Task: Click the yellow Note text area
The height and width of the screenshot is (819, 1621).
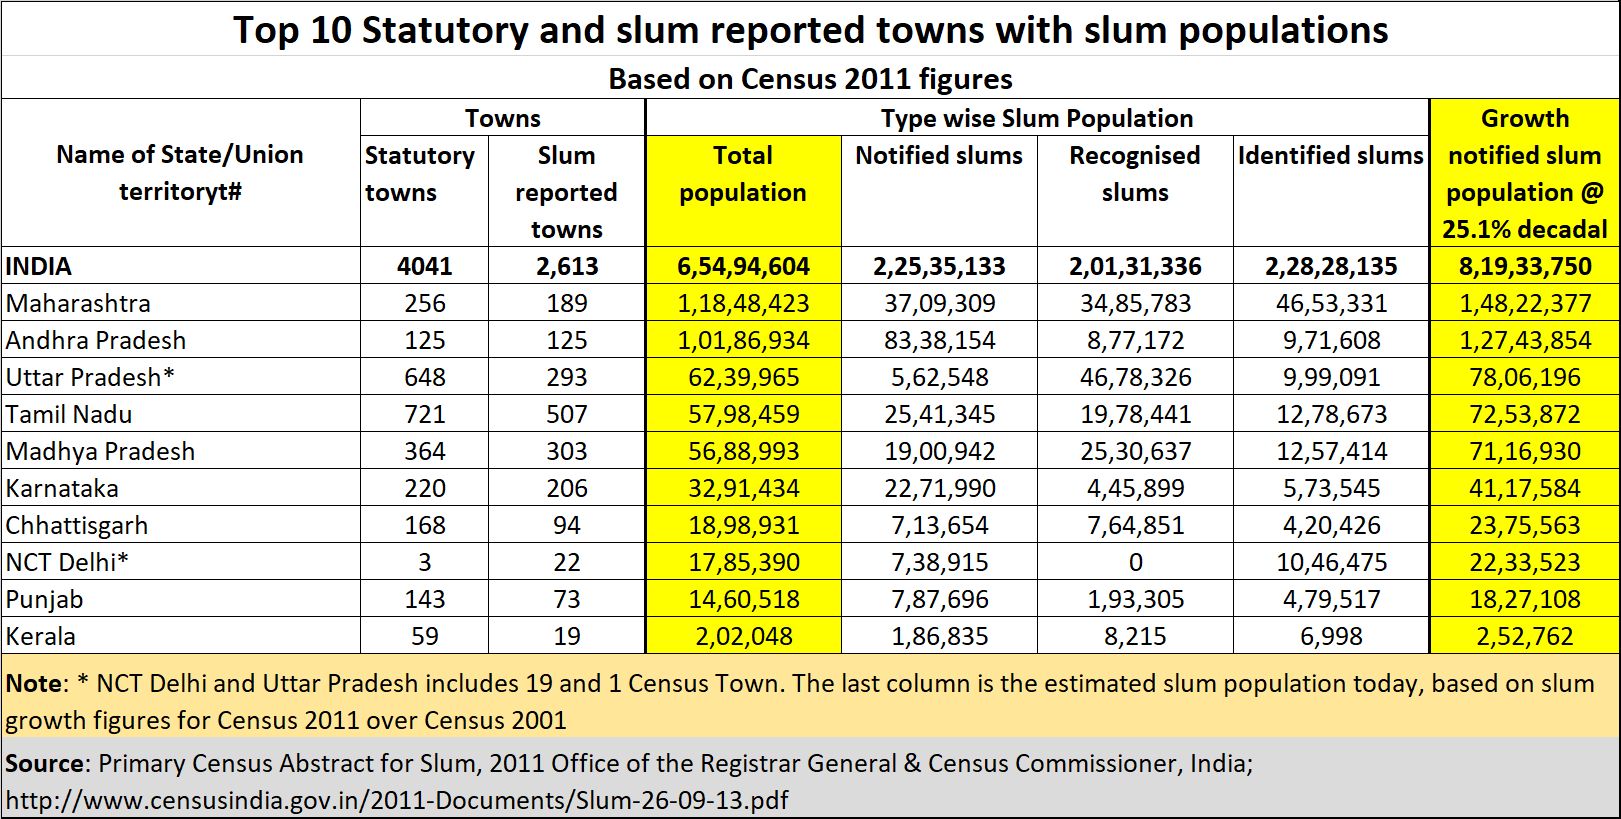Action: click(810, 701)
